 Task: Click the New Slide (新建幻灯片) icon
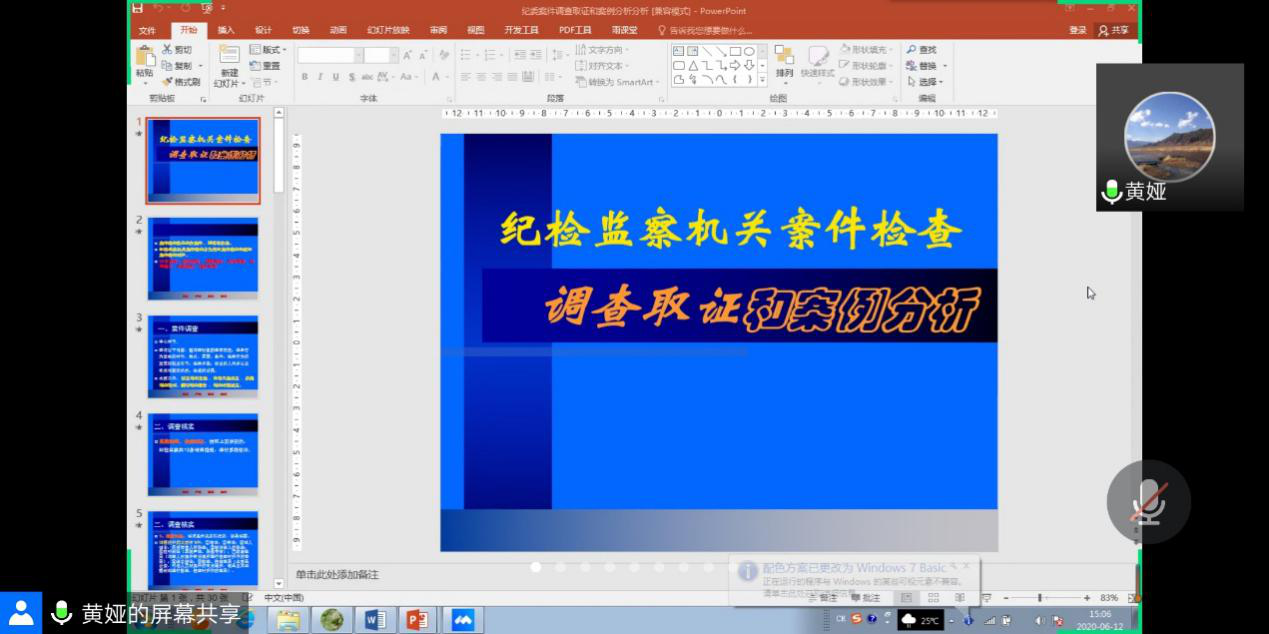(x=229, y=56)
